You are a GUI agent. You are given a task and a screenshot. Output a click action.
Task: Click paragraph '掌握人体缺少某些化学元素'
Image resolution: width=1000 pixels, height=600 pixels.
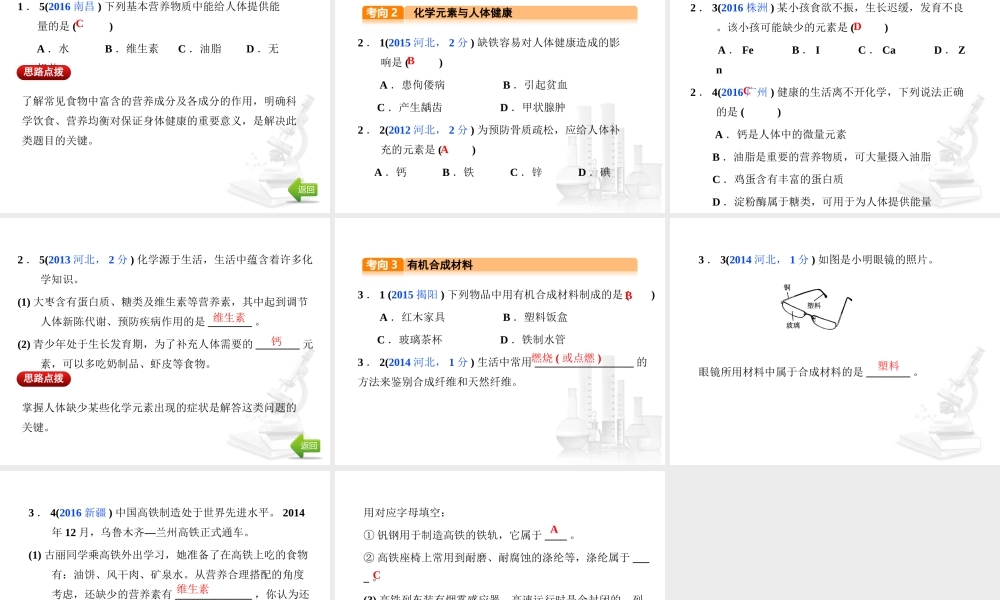[159, 418]
